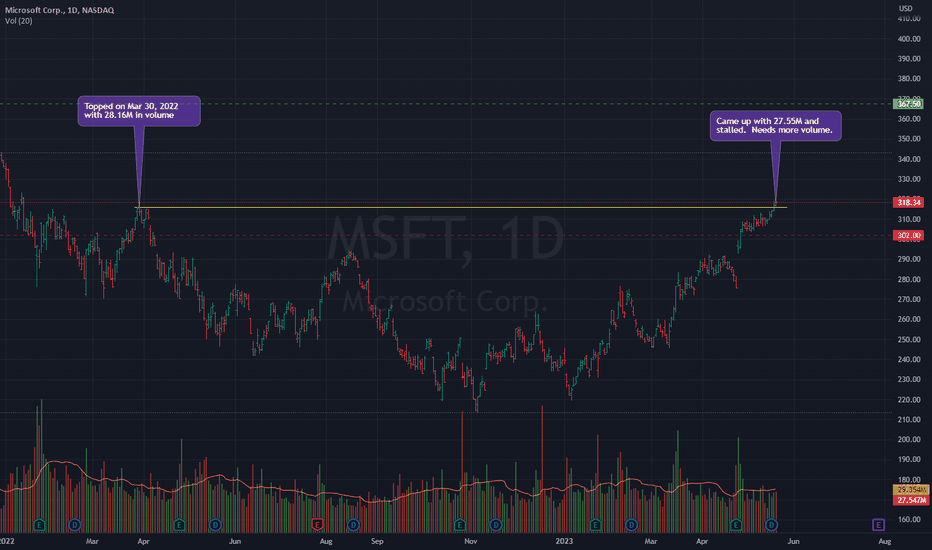Open the green earnings marker between Apr and Jun 2022
The width and height of the screenshot is (932, 550).
[x=179, y=524]
